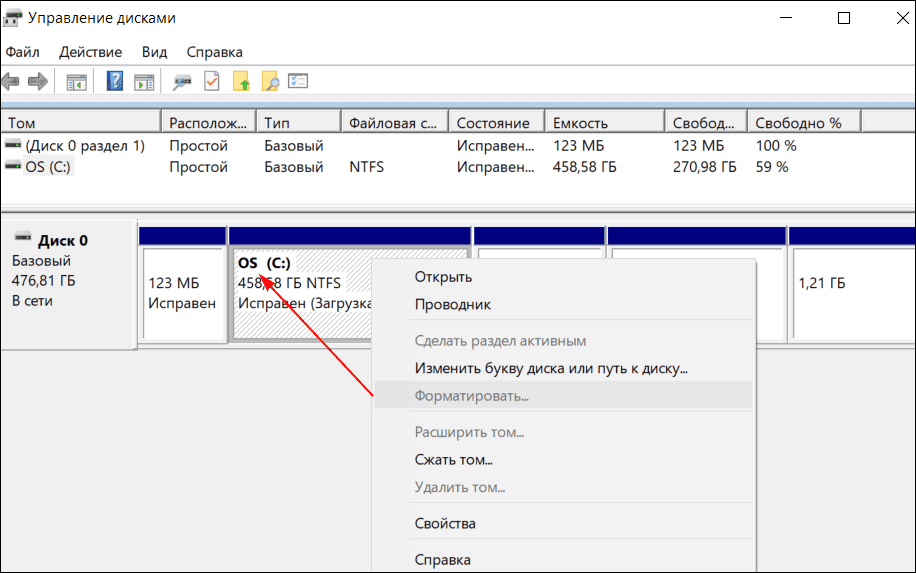
Task: Click the Back arrow in the toolbar
Action: point(12,82)
